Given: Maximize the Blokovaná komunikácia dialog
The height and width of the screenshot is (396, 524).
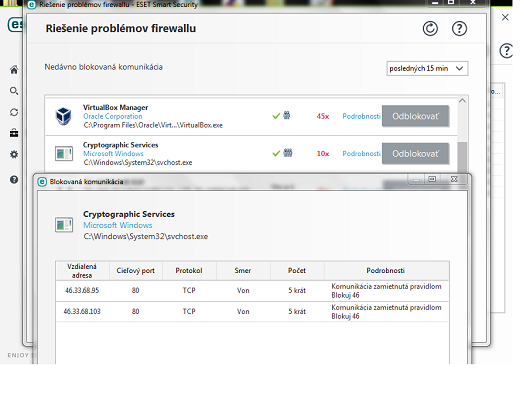Looking at the screenshot, I should [432, 179].
